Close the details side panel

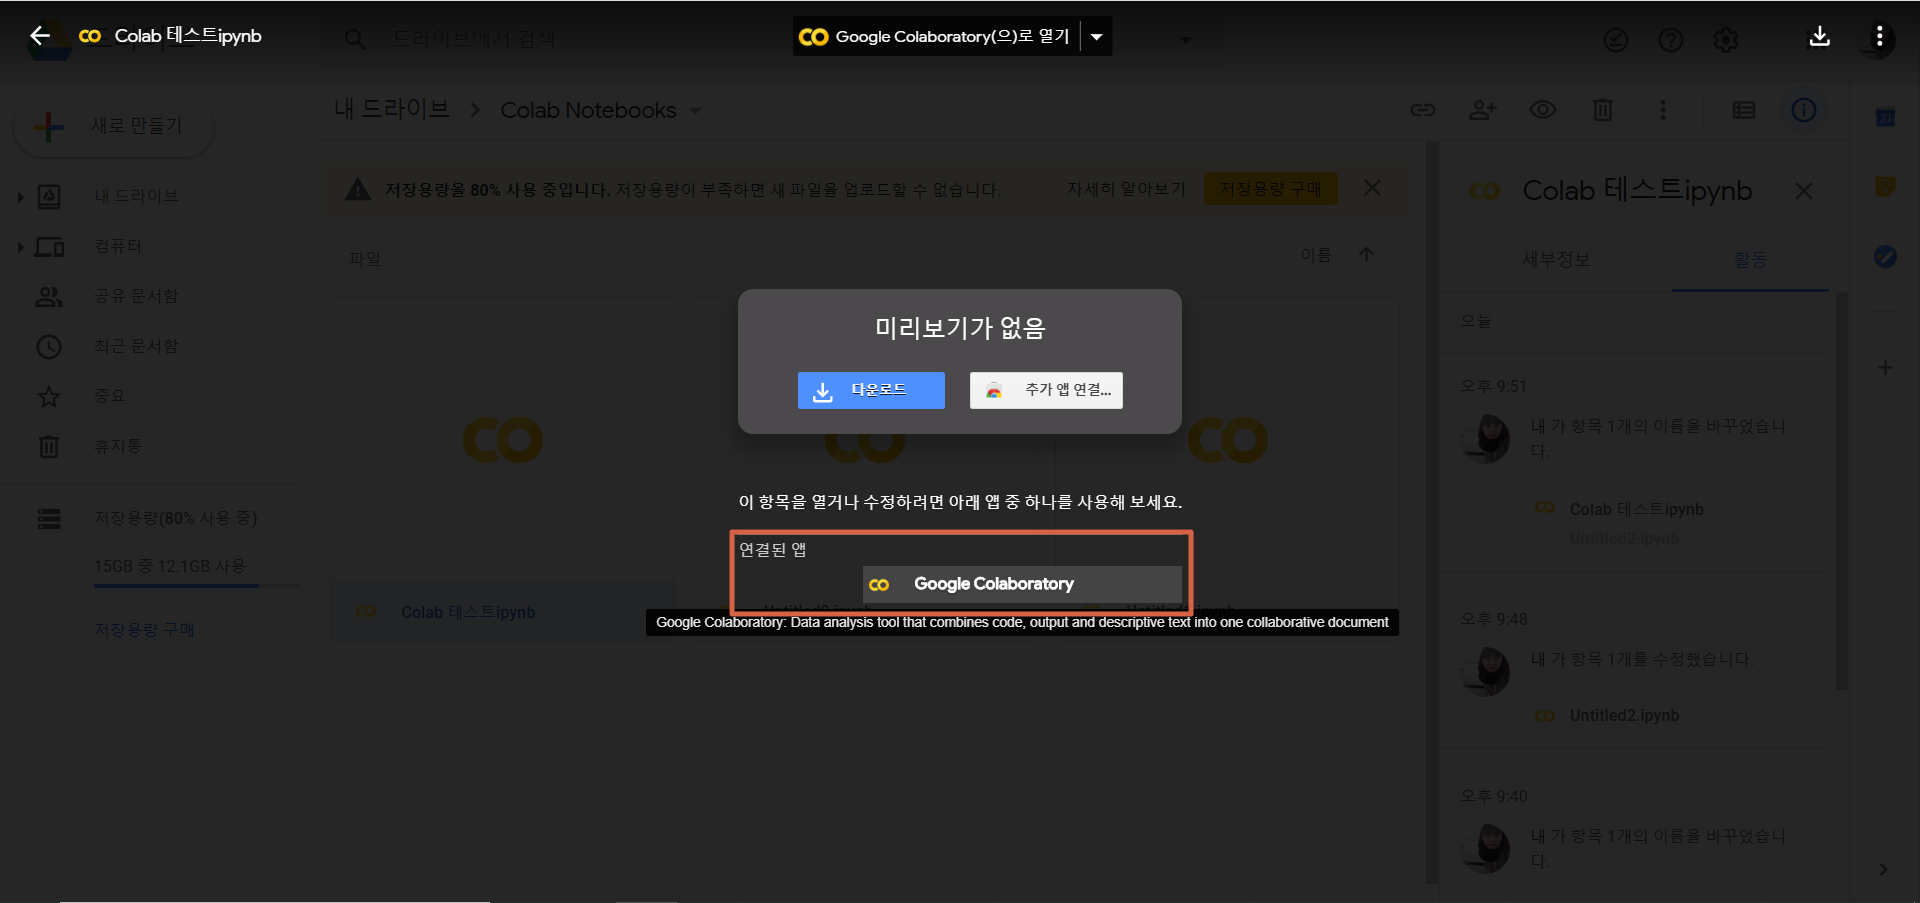tap(1804, 190)
